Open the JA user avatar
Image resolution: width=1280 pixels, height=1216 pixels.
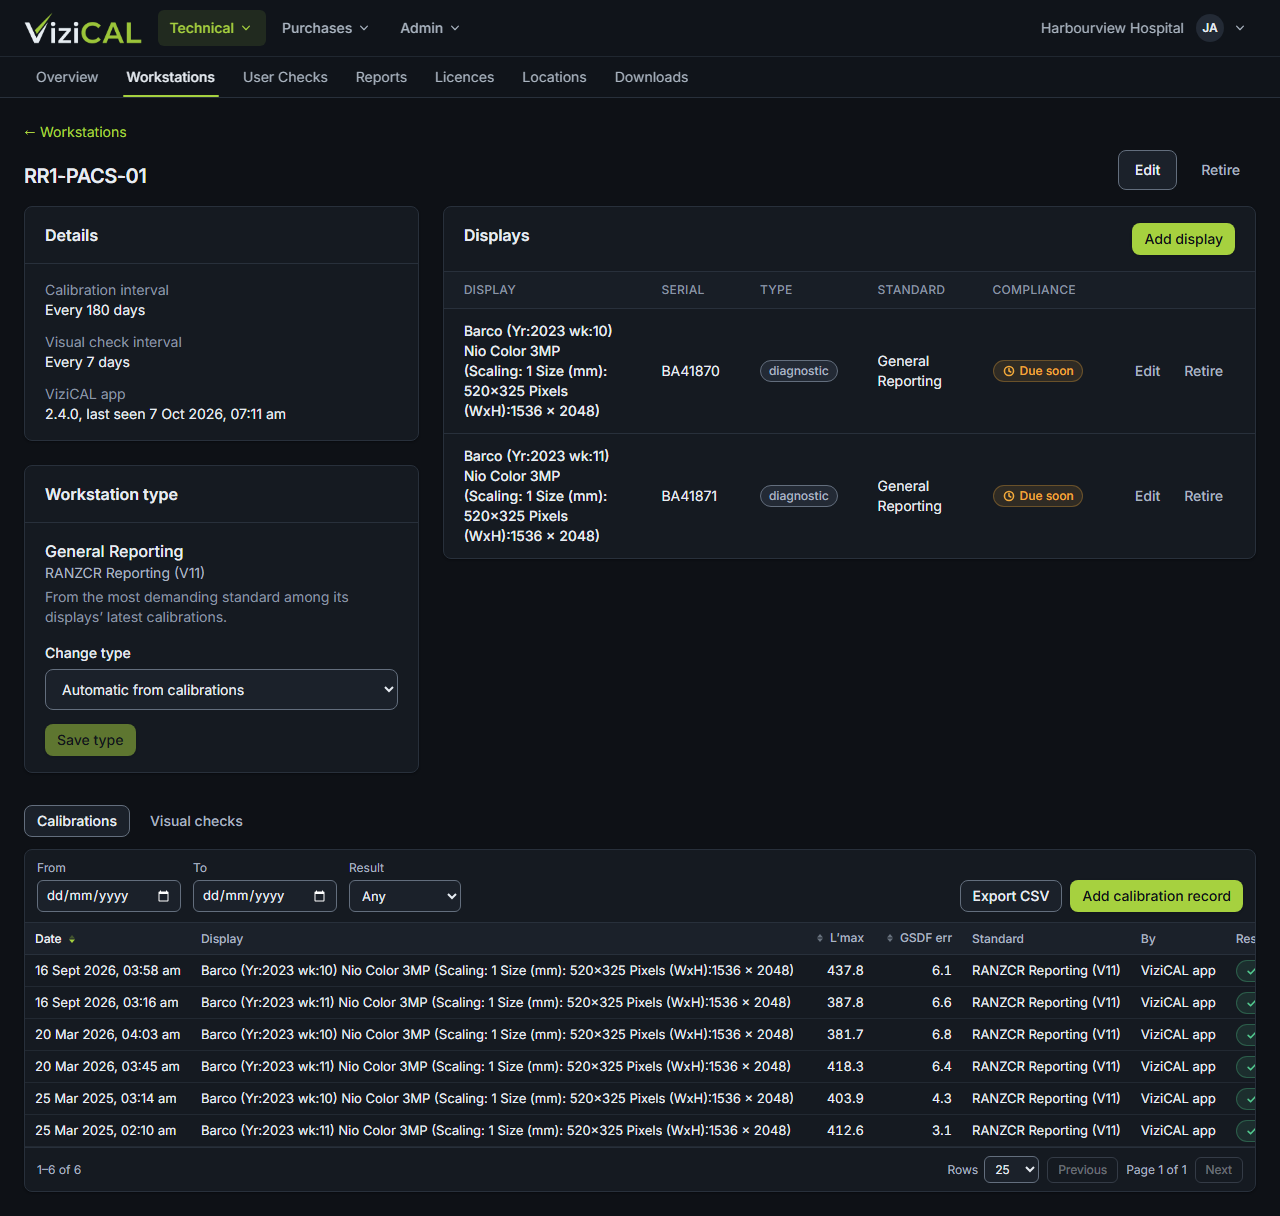click(1210, 28)
